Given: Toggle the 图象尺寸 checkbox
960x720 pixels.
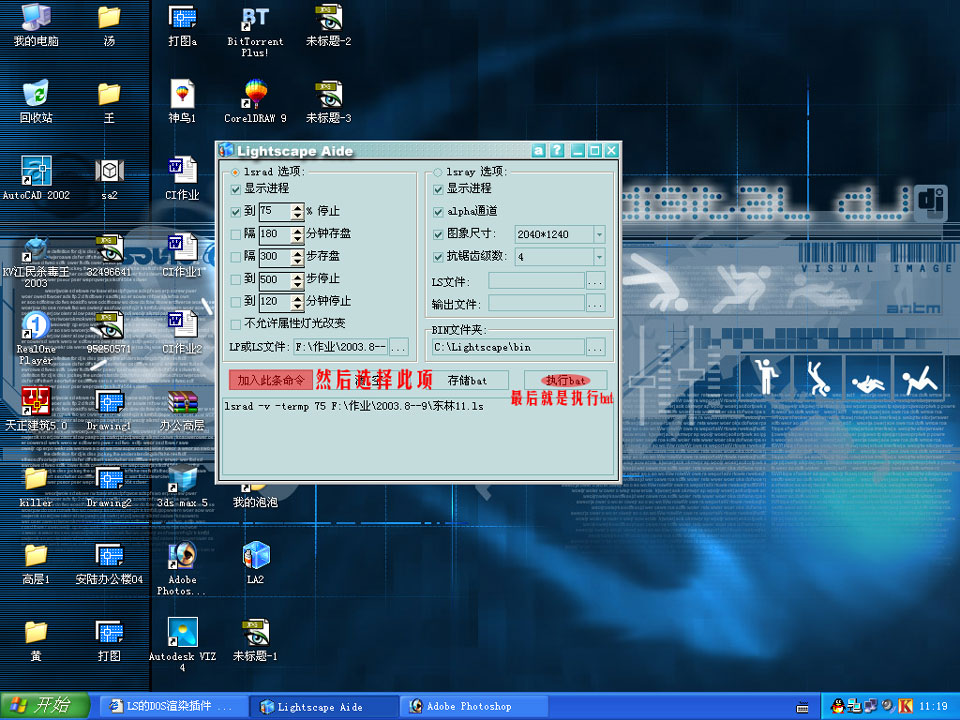Looking at the screenshot, I should [x=438, y=234].
